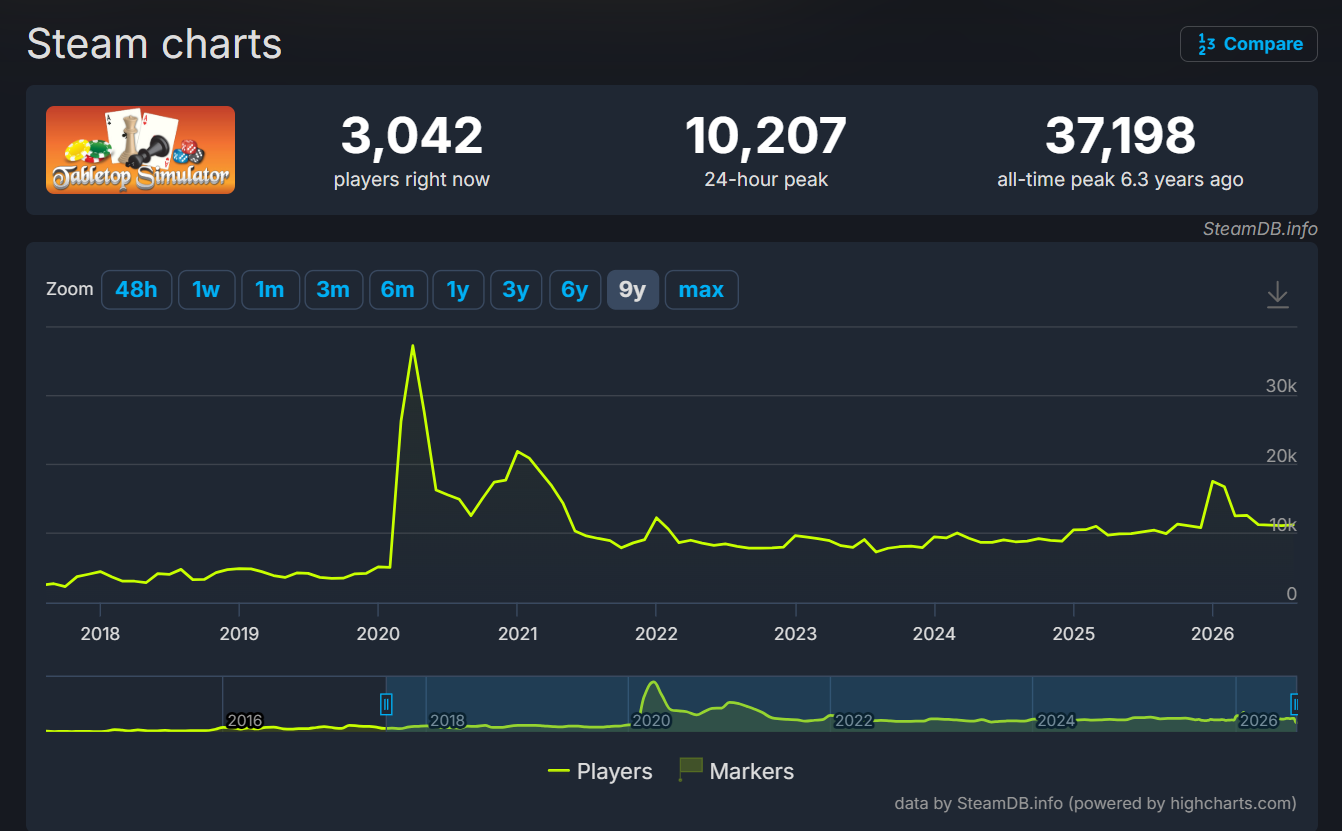The image size is (1342, 831).
Task: Click the 2020 x-axis label
Action: (378, 633)
